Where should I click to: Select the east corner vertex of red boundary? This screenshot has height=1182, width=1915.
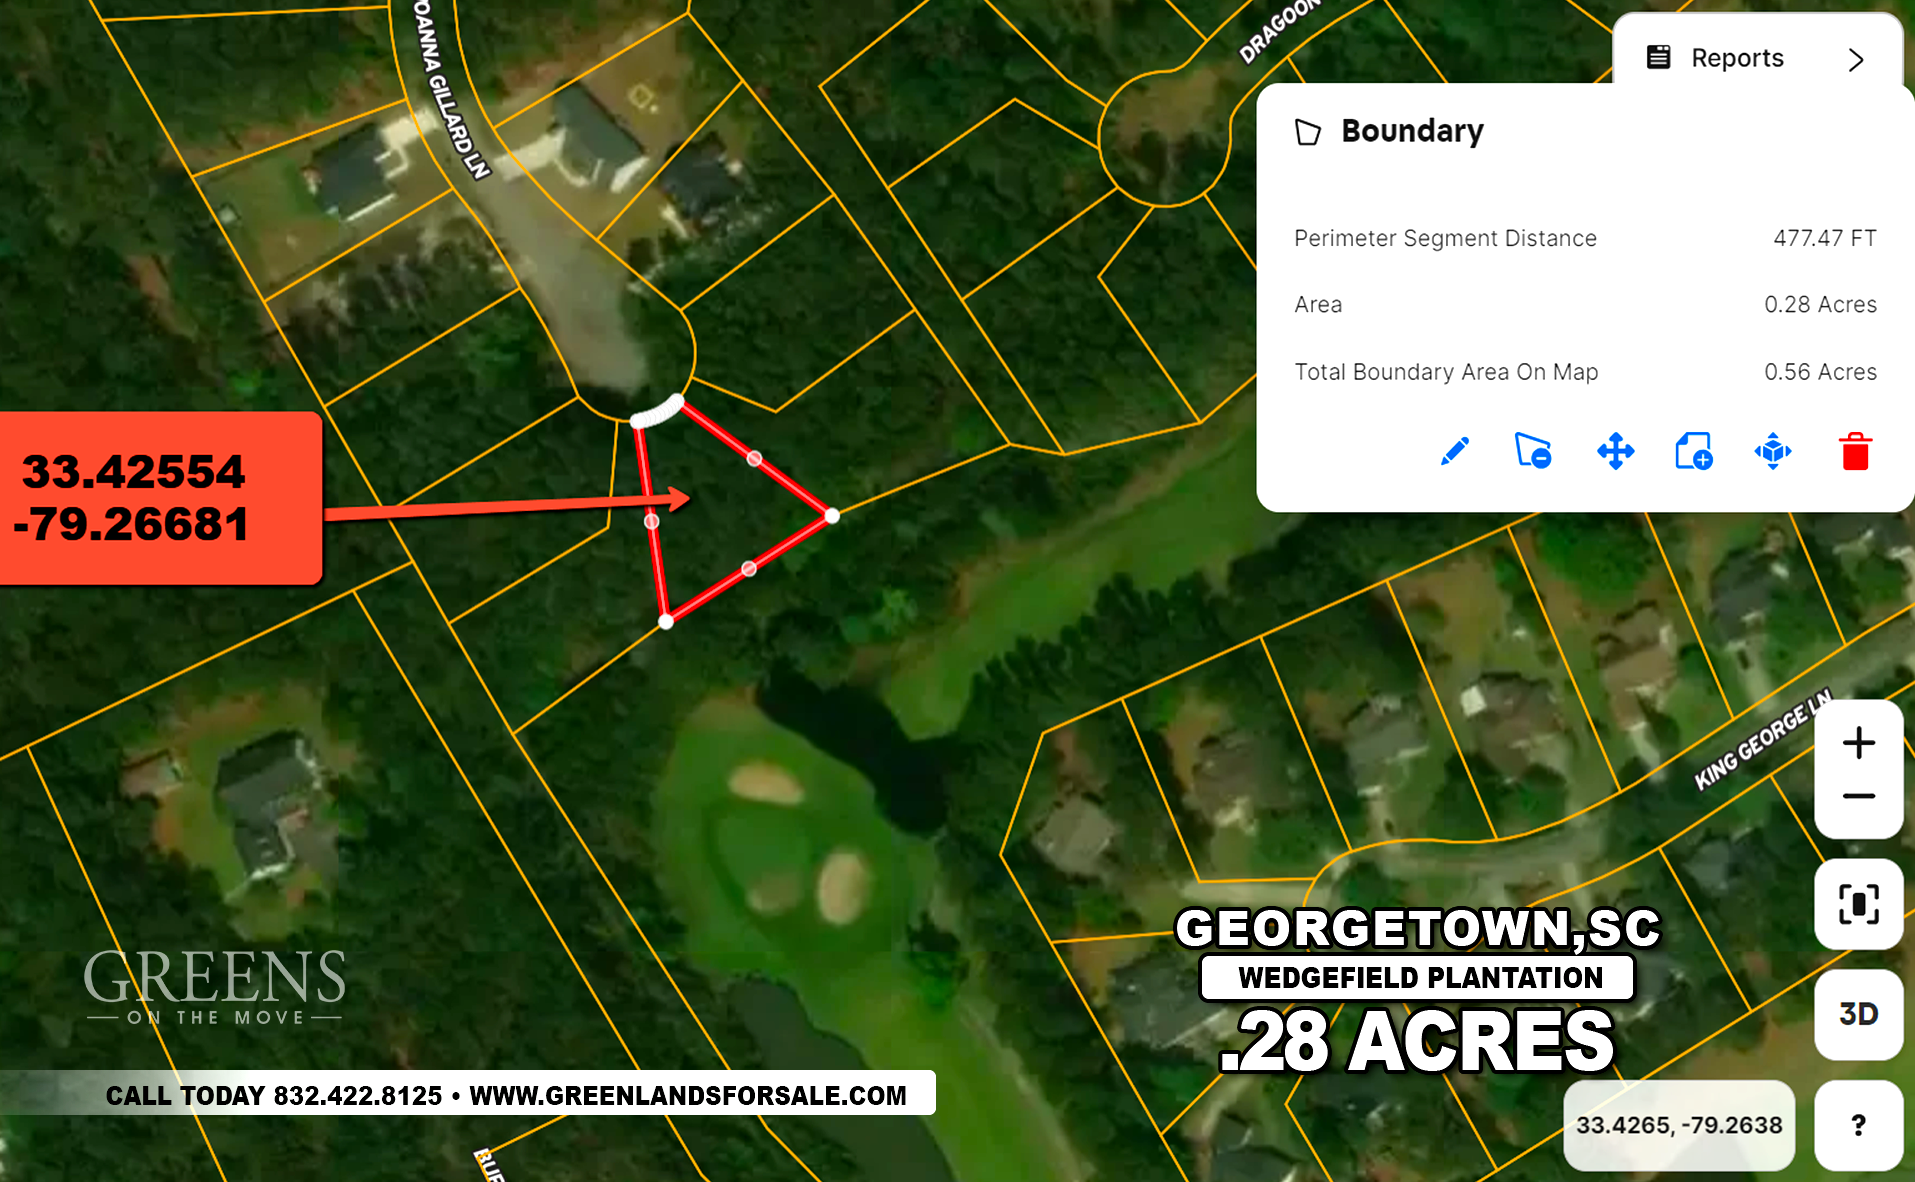832,516
